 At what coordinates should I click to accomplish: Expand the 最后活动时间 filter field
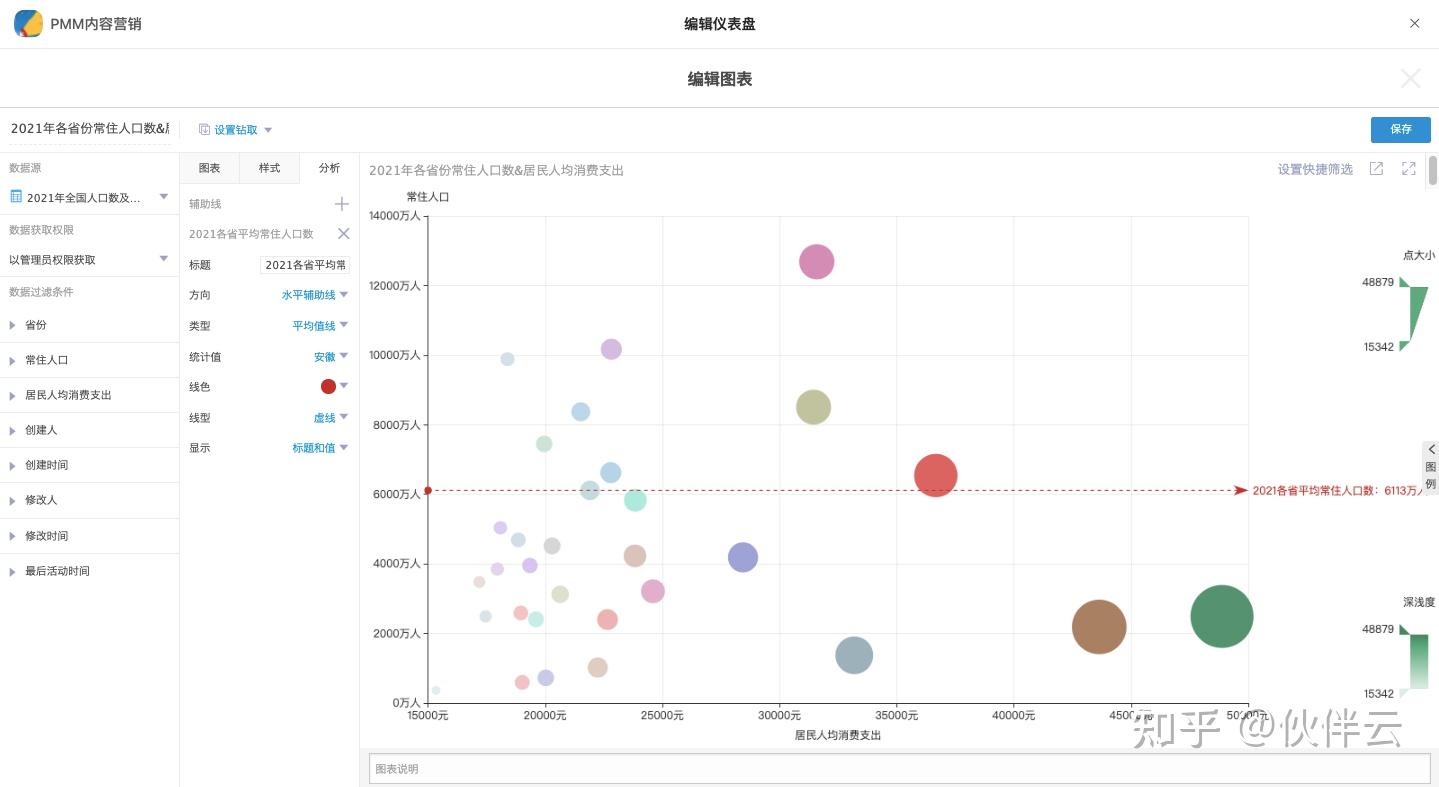point(47,570)
